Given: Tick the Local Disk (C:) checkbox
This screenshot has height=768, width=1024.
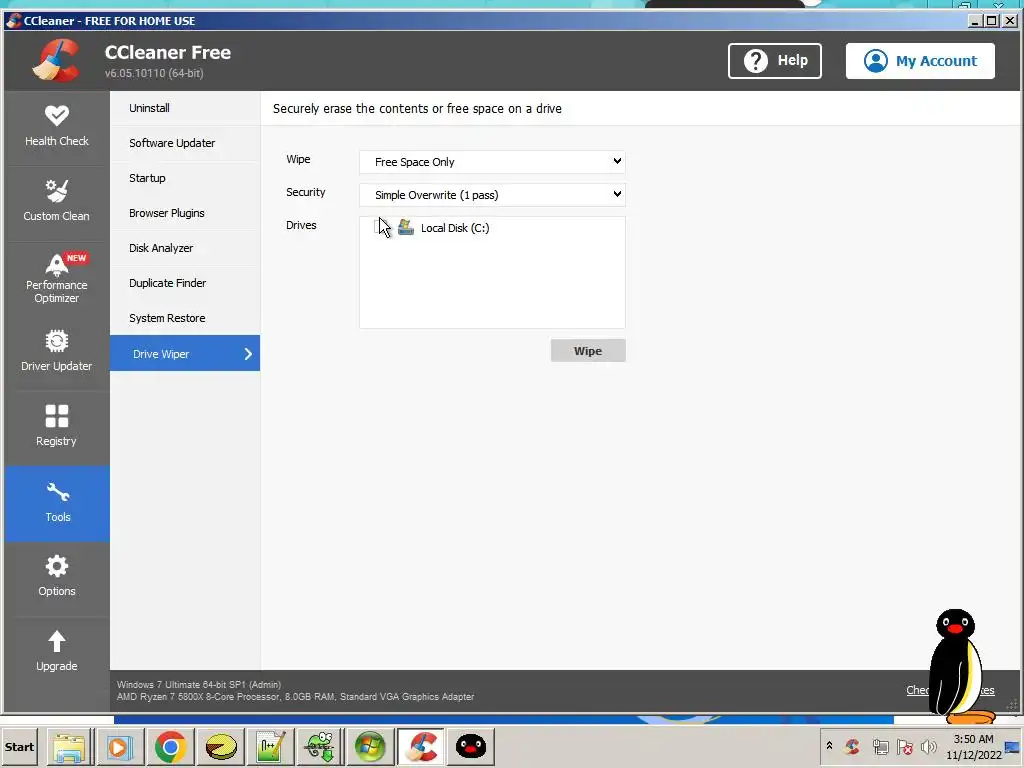Looking at the screenshot, I should coord(379,227).
